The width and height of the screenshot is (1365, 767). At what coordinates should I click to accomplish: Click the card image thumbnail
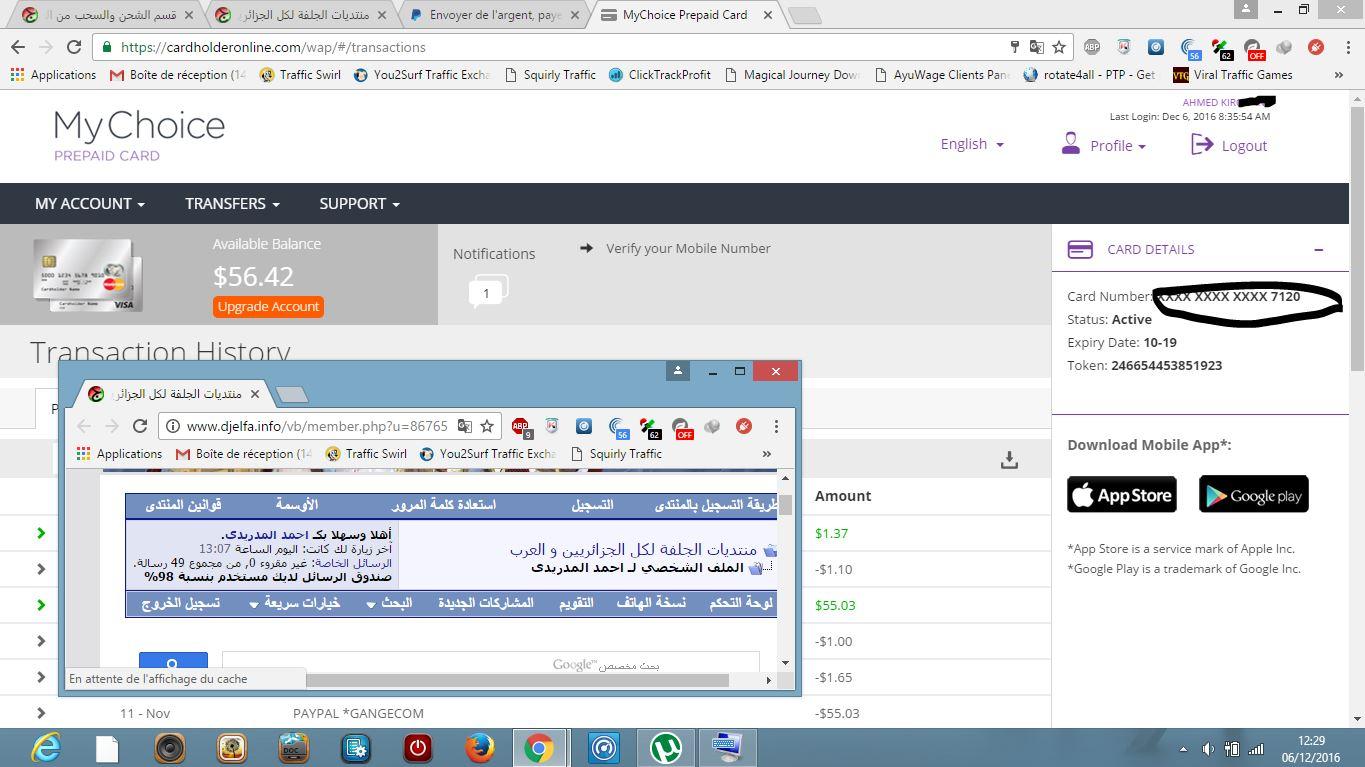(x=88, y=275)
